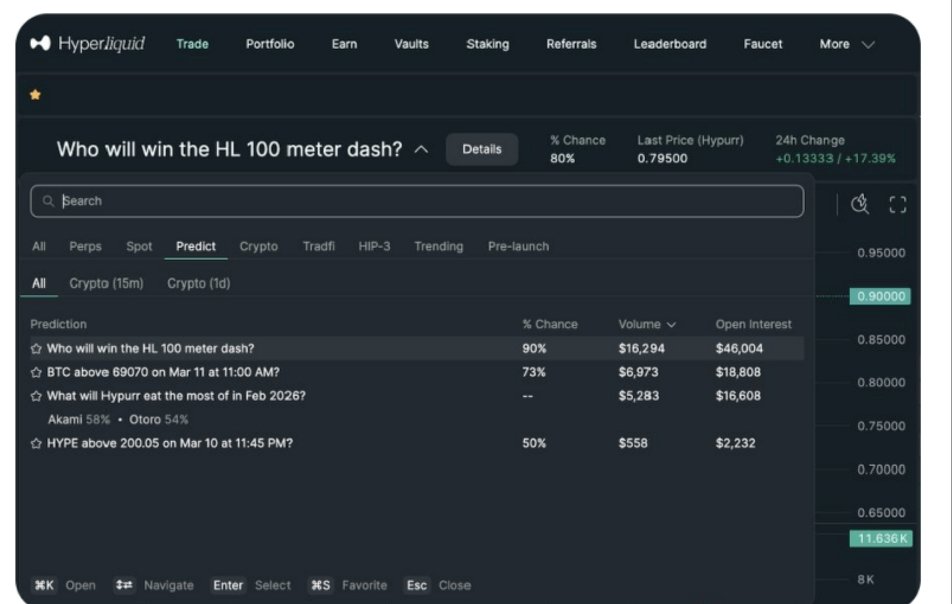The width and height of the screenshot is (952, 604).
Task: Click the Search input field
Action: [417, 201]
